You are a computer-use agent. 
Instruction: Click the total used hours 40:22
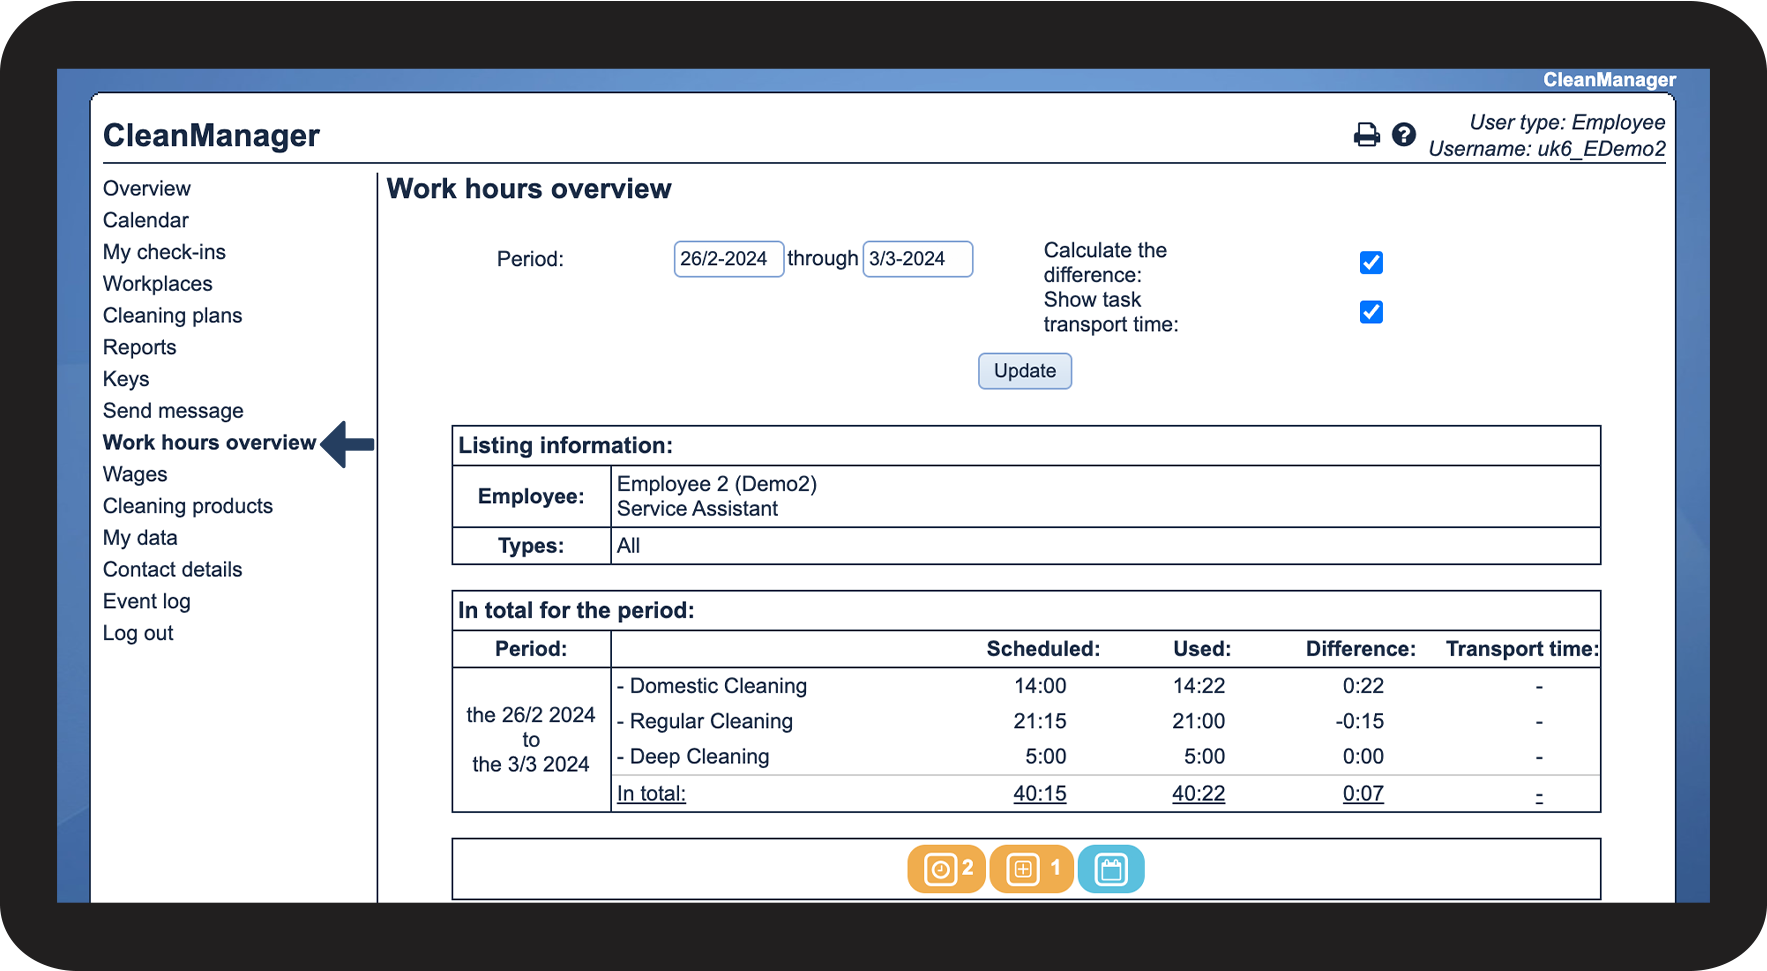1198,794
